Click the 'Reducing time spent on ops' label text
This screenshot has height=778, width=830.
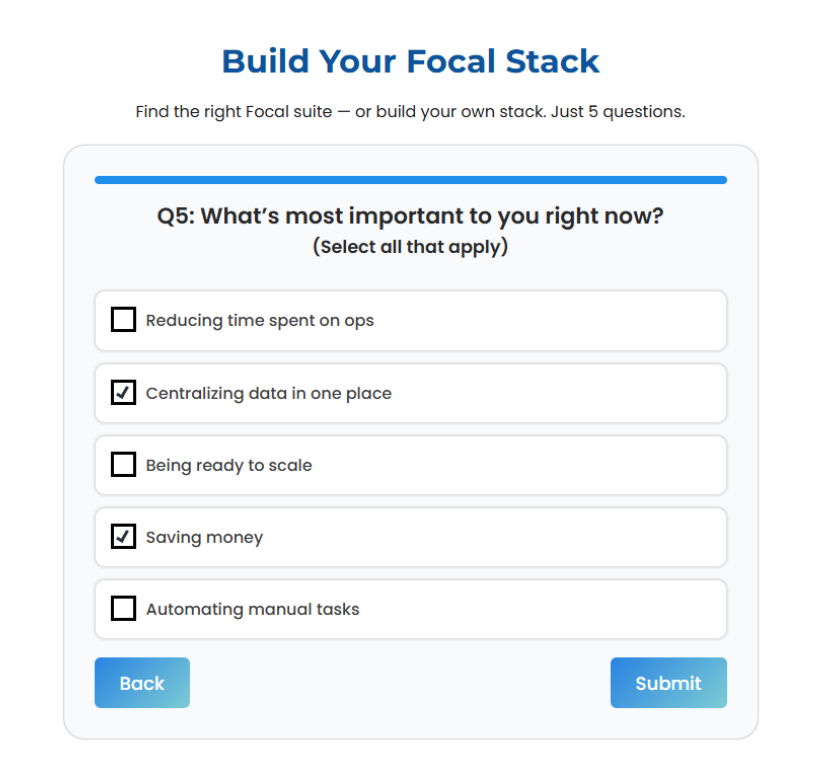pos(260,321)
